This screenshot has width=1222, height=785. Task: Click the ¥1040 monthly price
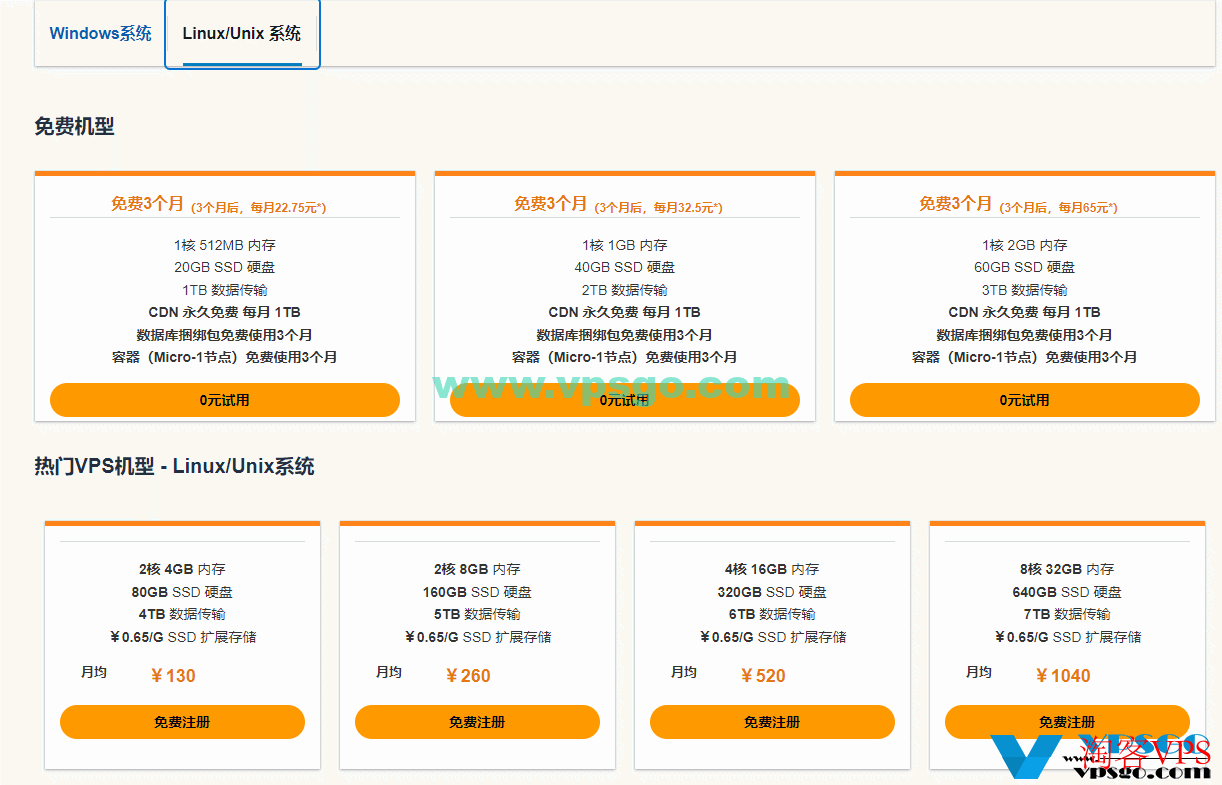1063,676
